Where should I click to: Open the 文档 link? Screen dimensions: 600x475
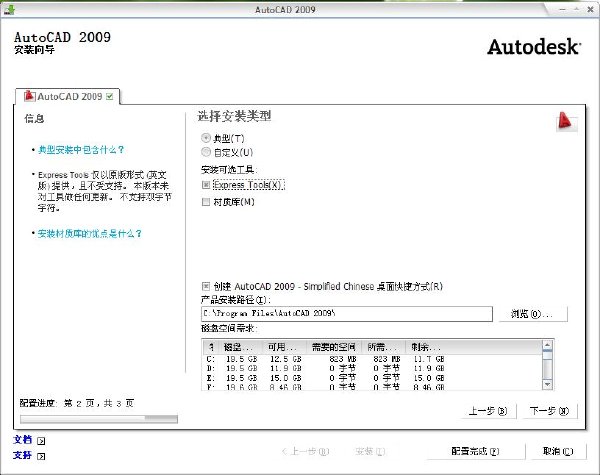pos(23,440)
